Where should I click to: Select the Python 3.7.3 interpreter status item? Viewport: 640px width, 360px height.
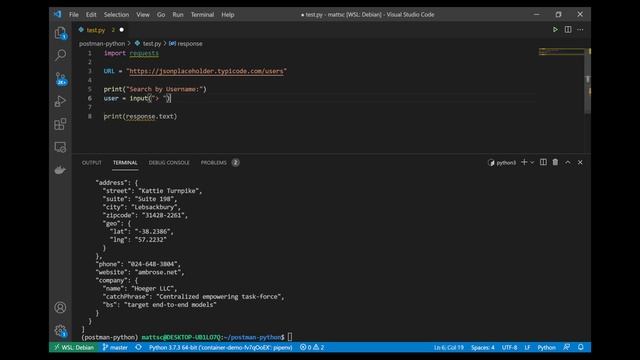coord(221,347)
